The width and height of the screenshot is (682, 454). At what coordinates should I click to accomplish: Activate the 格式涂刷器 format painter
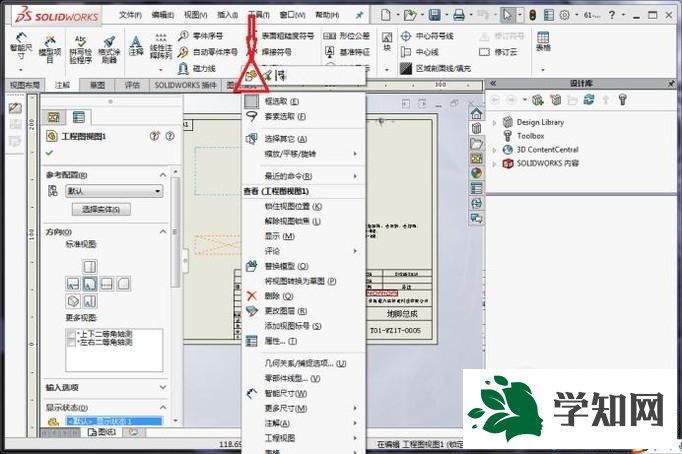point(109,50)
